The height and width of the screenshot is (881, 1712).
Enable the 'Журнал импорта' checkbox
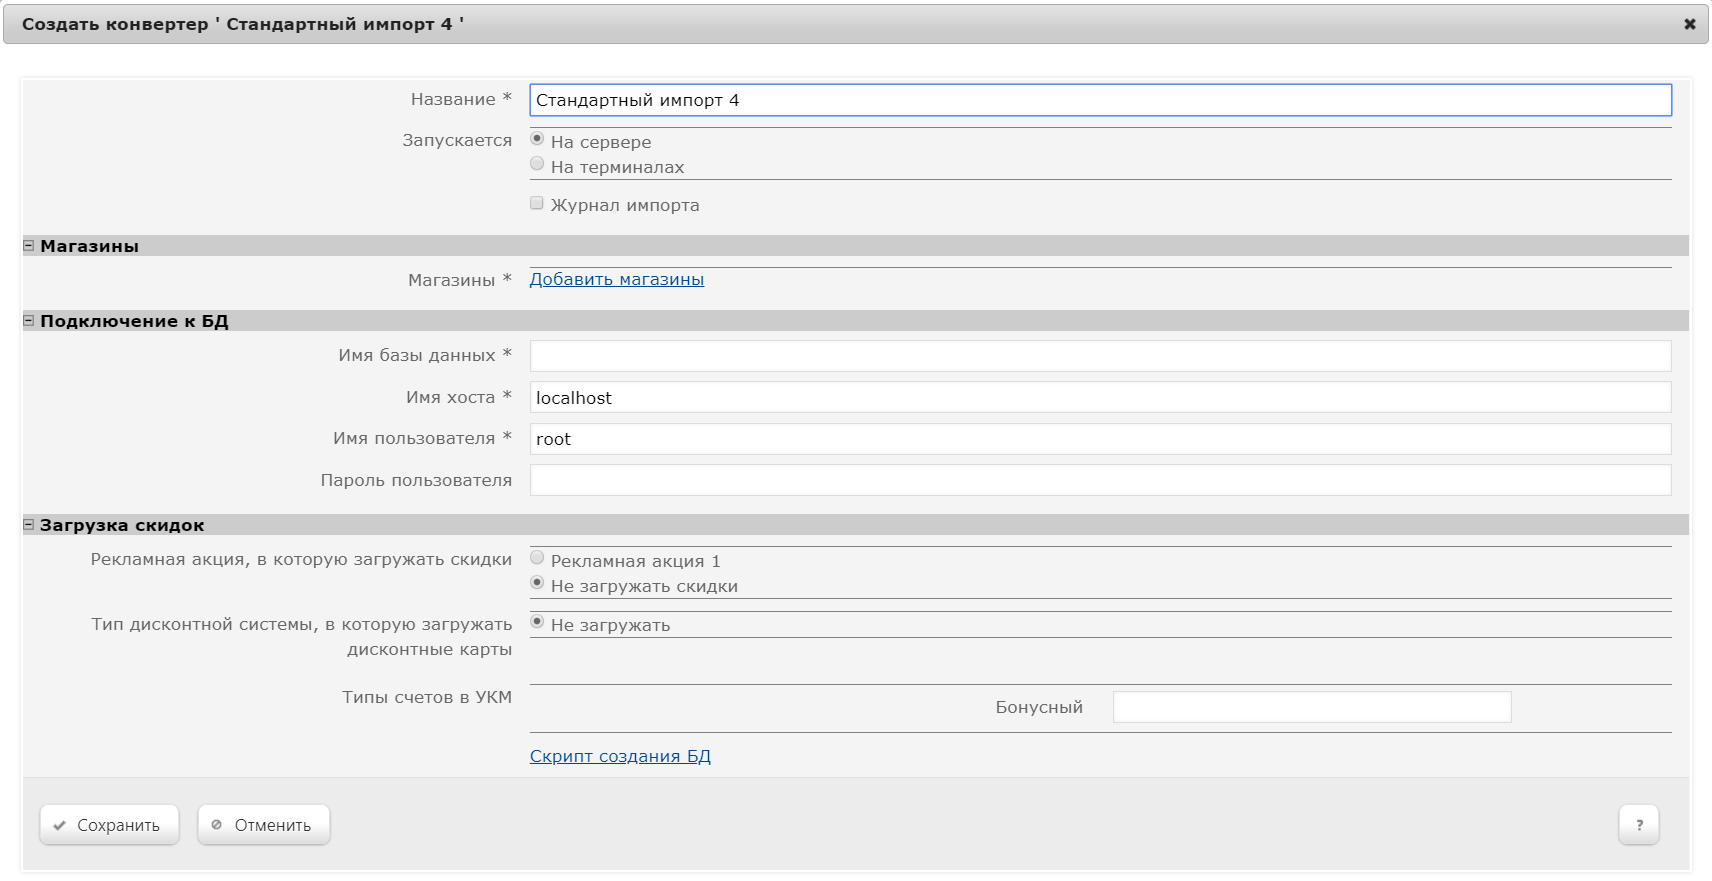pyautogui.click(x=537, y=203)
